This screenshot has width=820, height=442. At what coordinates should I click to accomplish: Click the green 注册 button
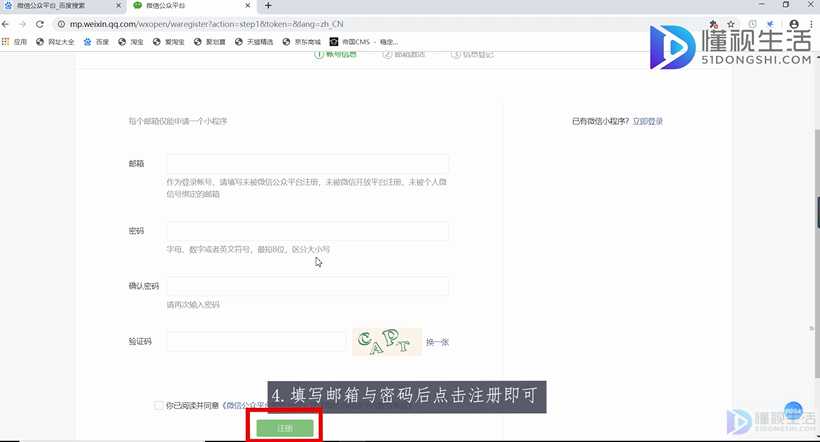coord(285,428)
